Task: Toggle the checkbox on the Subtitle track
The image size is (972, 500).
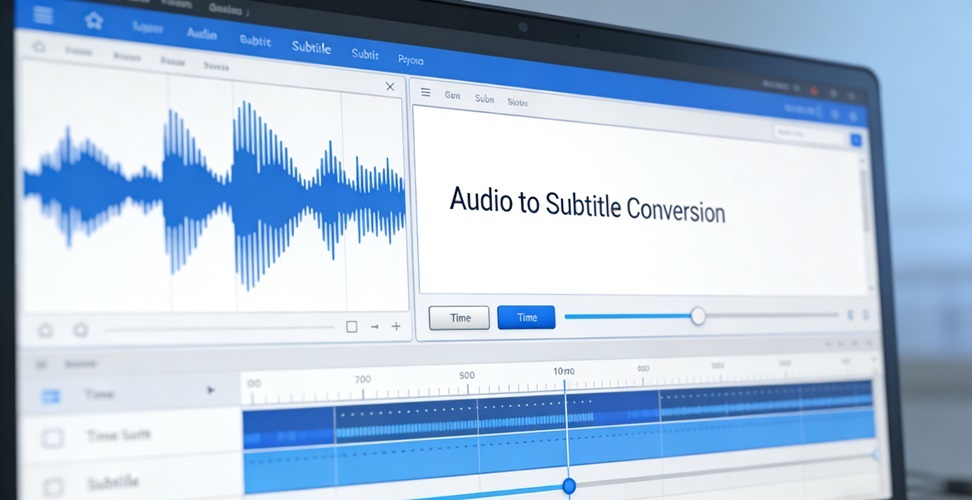Action: pos(51,483)
